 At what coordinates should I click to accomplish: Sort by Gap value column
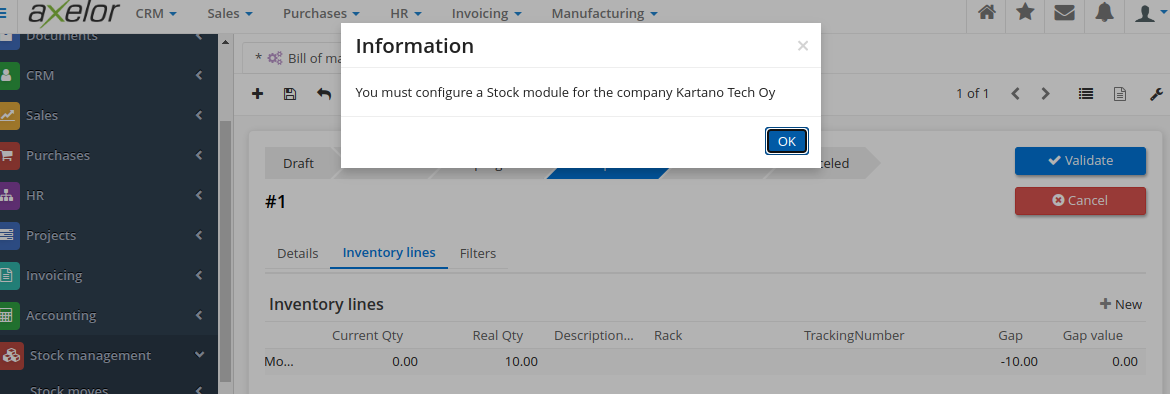tap(1092, 336)
